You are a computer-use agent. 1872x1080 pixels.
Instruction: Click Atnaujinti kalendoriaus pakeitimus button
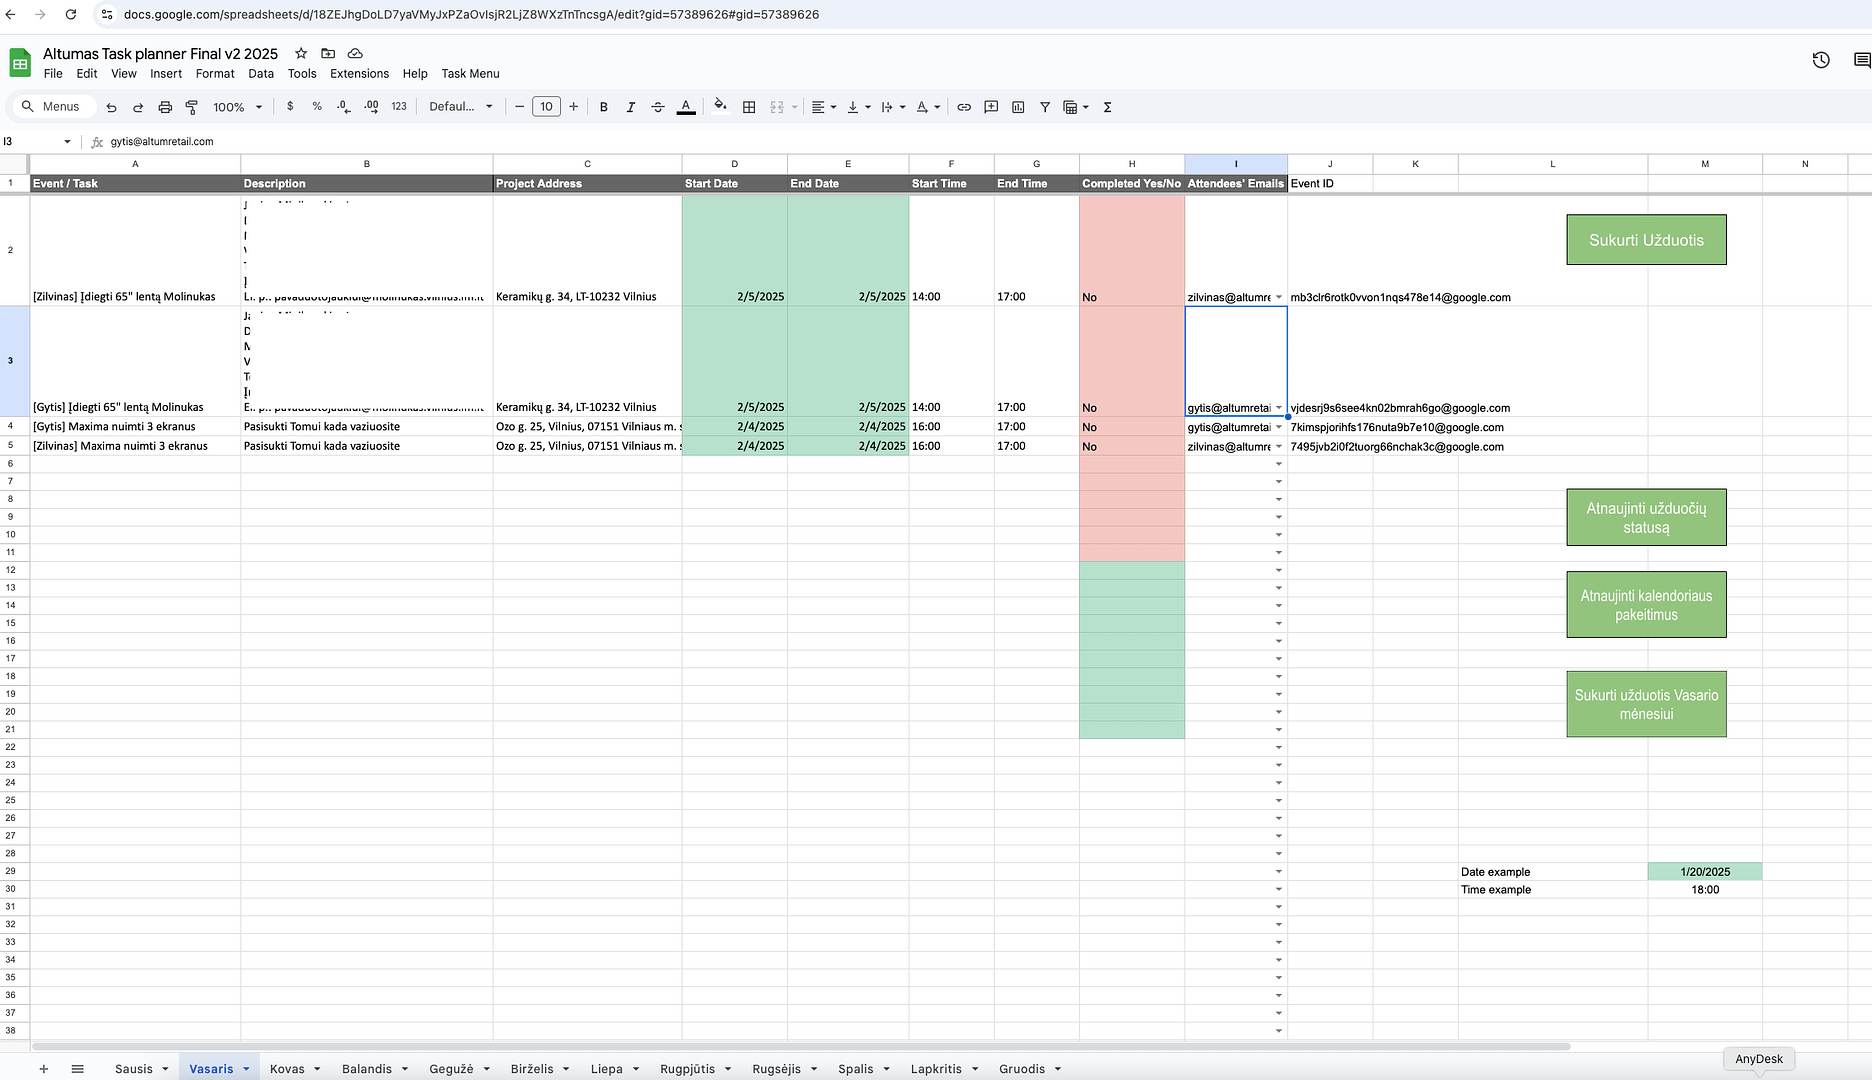point(1646,604)
